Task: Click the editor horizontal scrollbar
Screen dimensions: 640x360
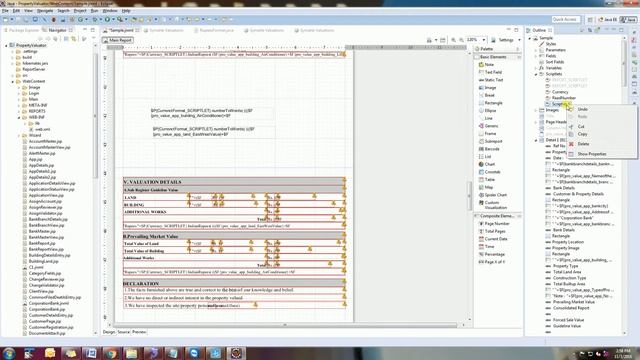Action: pyautogui.click(x=285, y=325)
